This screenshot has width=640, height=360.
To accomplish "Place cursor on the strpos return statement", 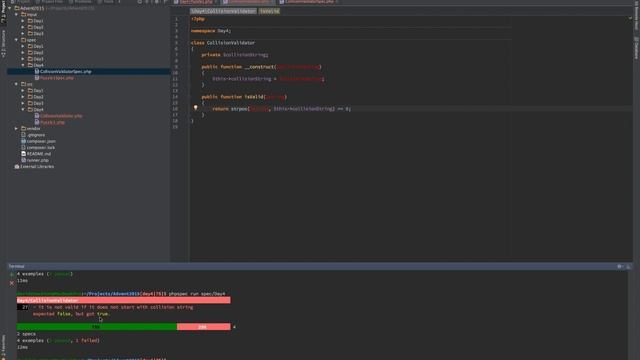I will tap(281, 109).
